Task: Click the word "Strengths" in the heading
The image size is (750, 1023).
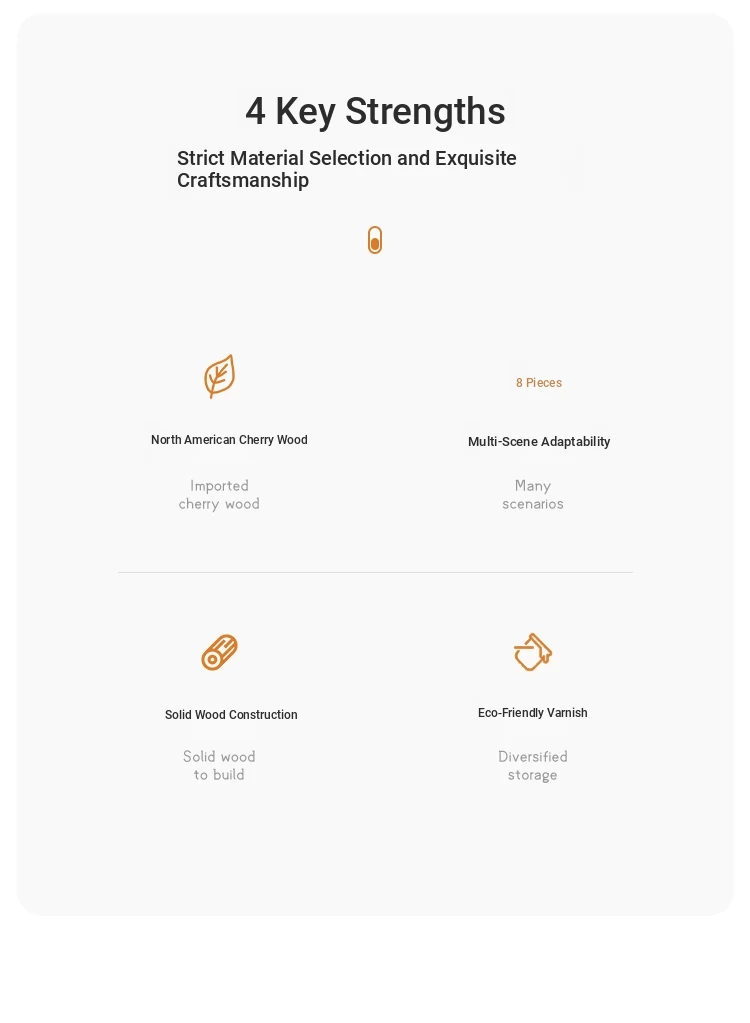Action: (x=425, y=111)
